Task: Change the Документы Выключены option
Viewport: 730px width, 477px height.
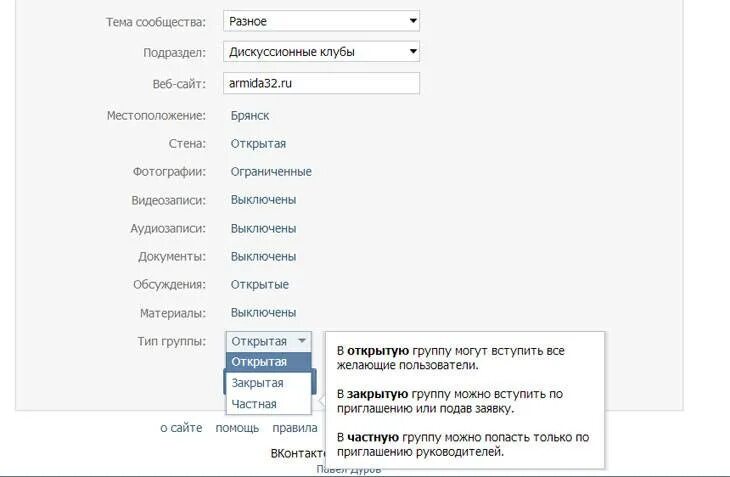Action: point(264,256)
